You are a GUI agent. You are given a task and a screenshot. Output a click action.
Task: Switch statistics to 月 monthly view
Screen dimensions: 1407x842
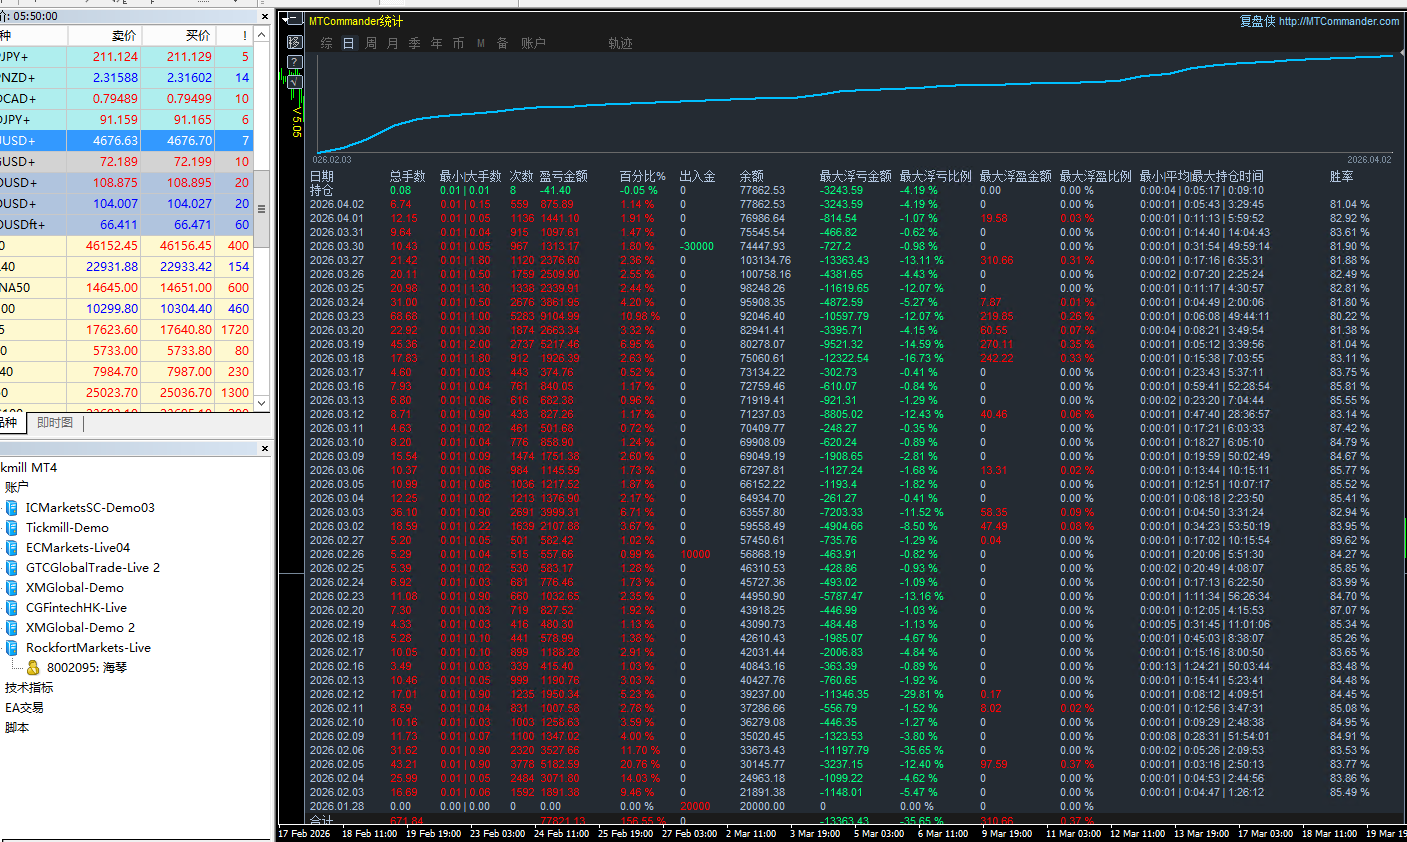(x=393, y=43)
